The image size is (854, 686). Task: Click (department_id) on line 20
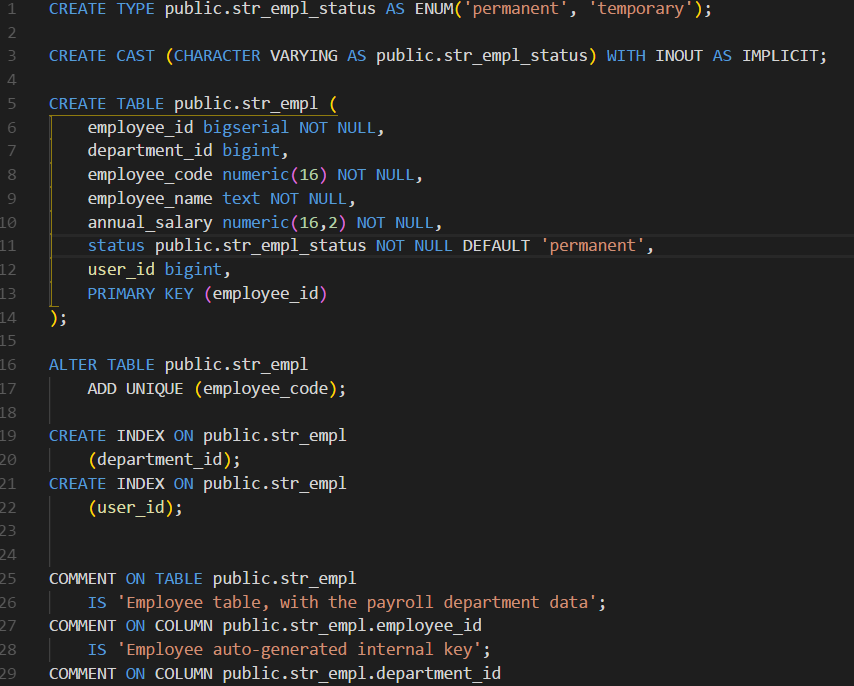[x=159, y=460]
